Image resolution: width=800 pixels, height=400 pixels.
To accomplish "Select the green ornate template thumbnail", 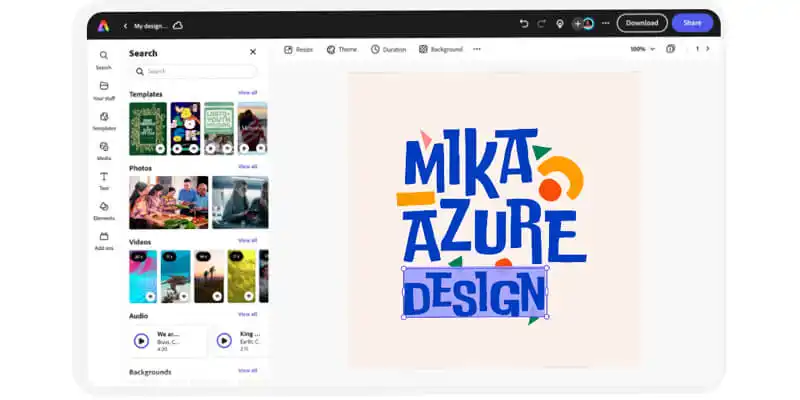I will pyautogui.click(x=148, y=129).
